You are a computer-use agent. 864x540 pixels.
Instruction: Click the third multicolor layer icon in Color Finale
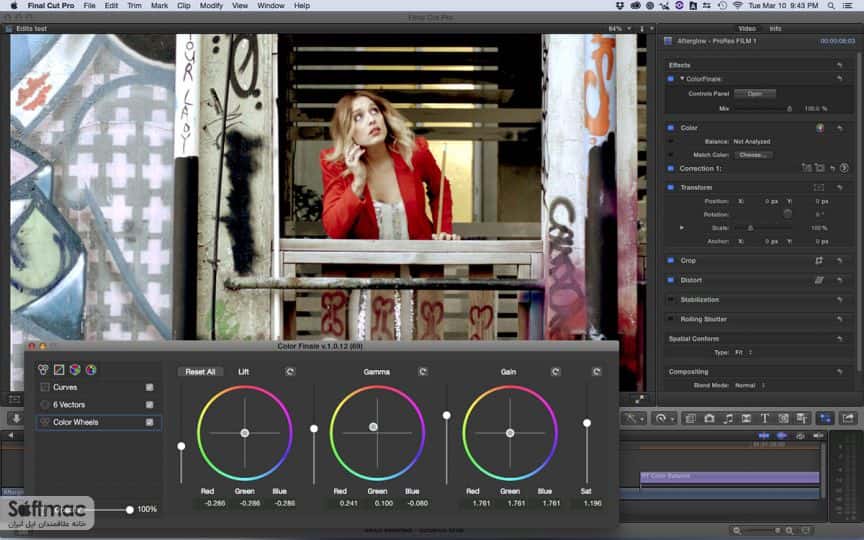75,370
